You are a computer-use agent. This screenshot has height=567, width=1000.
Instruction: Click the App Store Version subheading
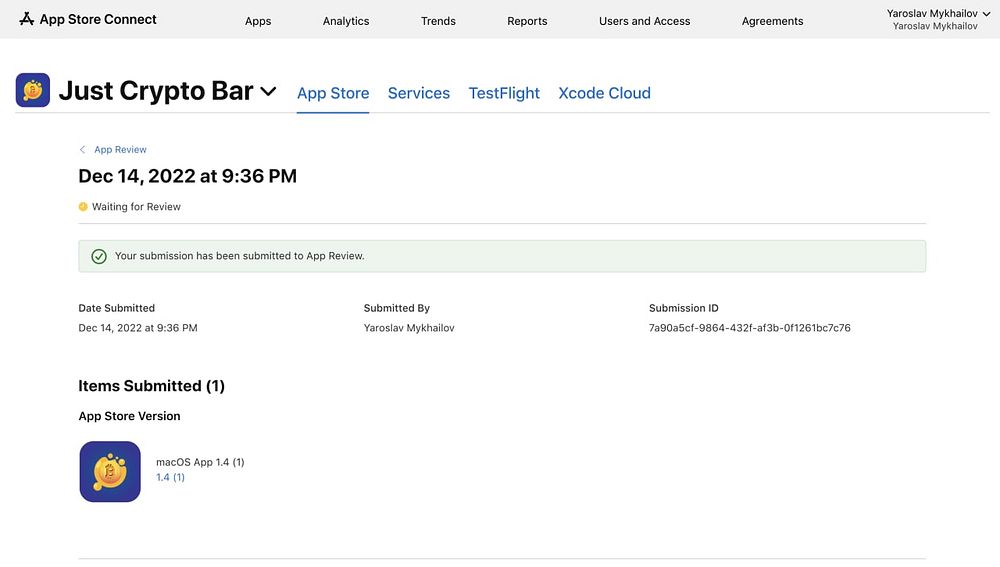coord(129,416)
